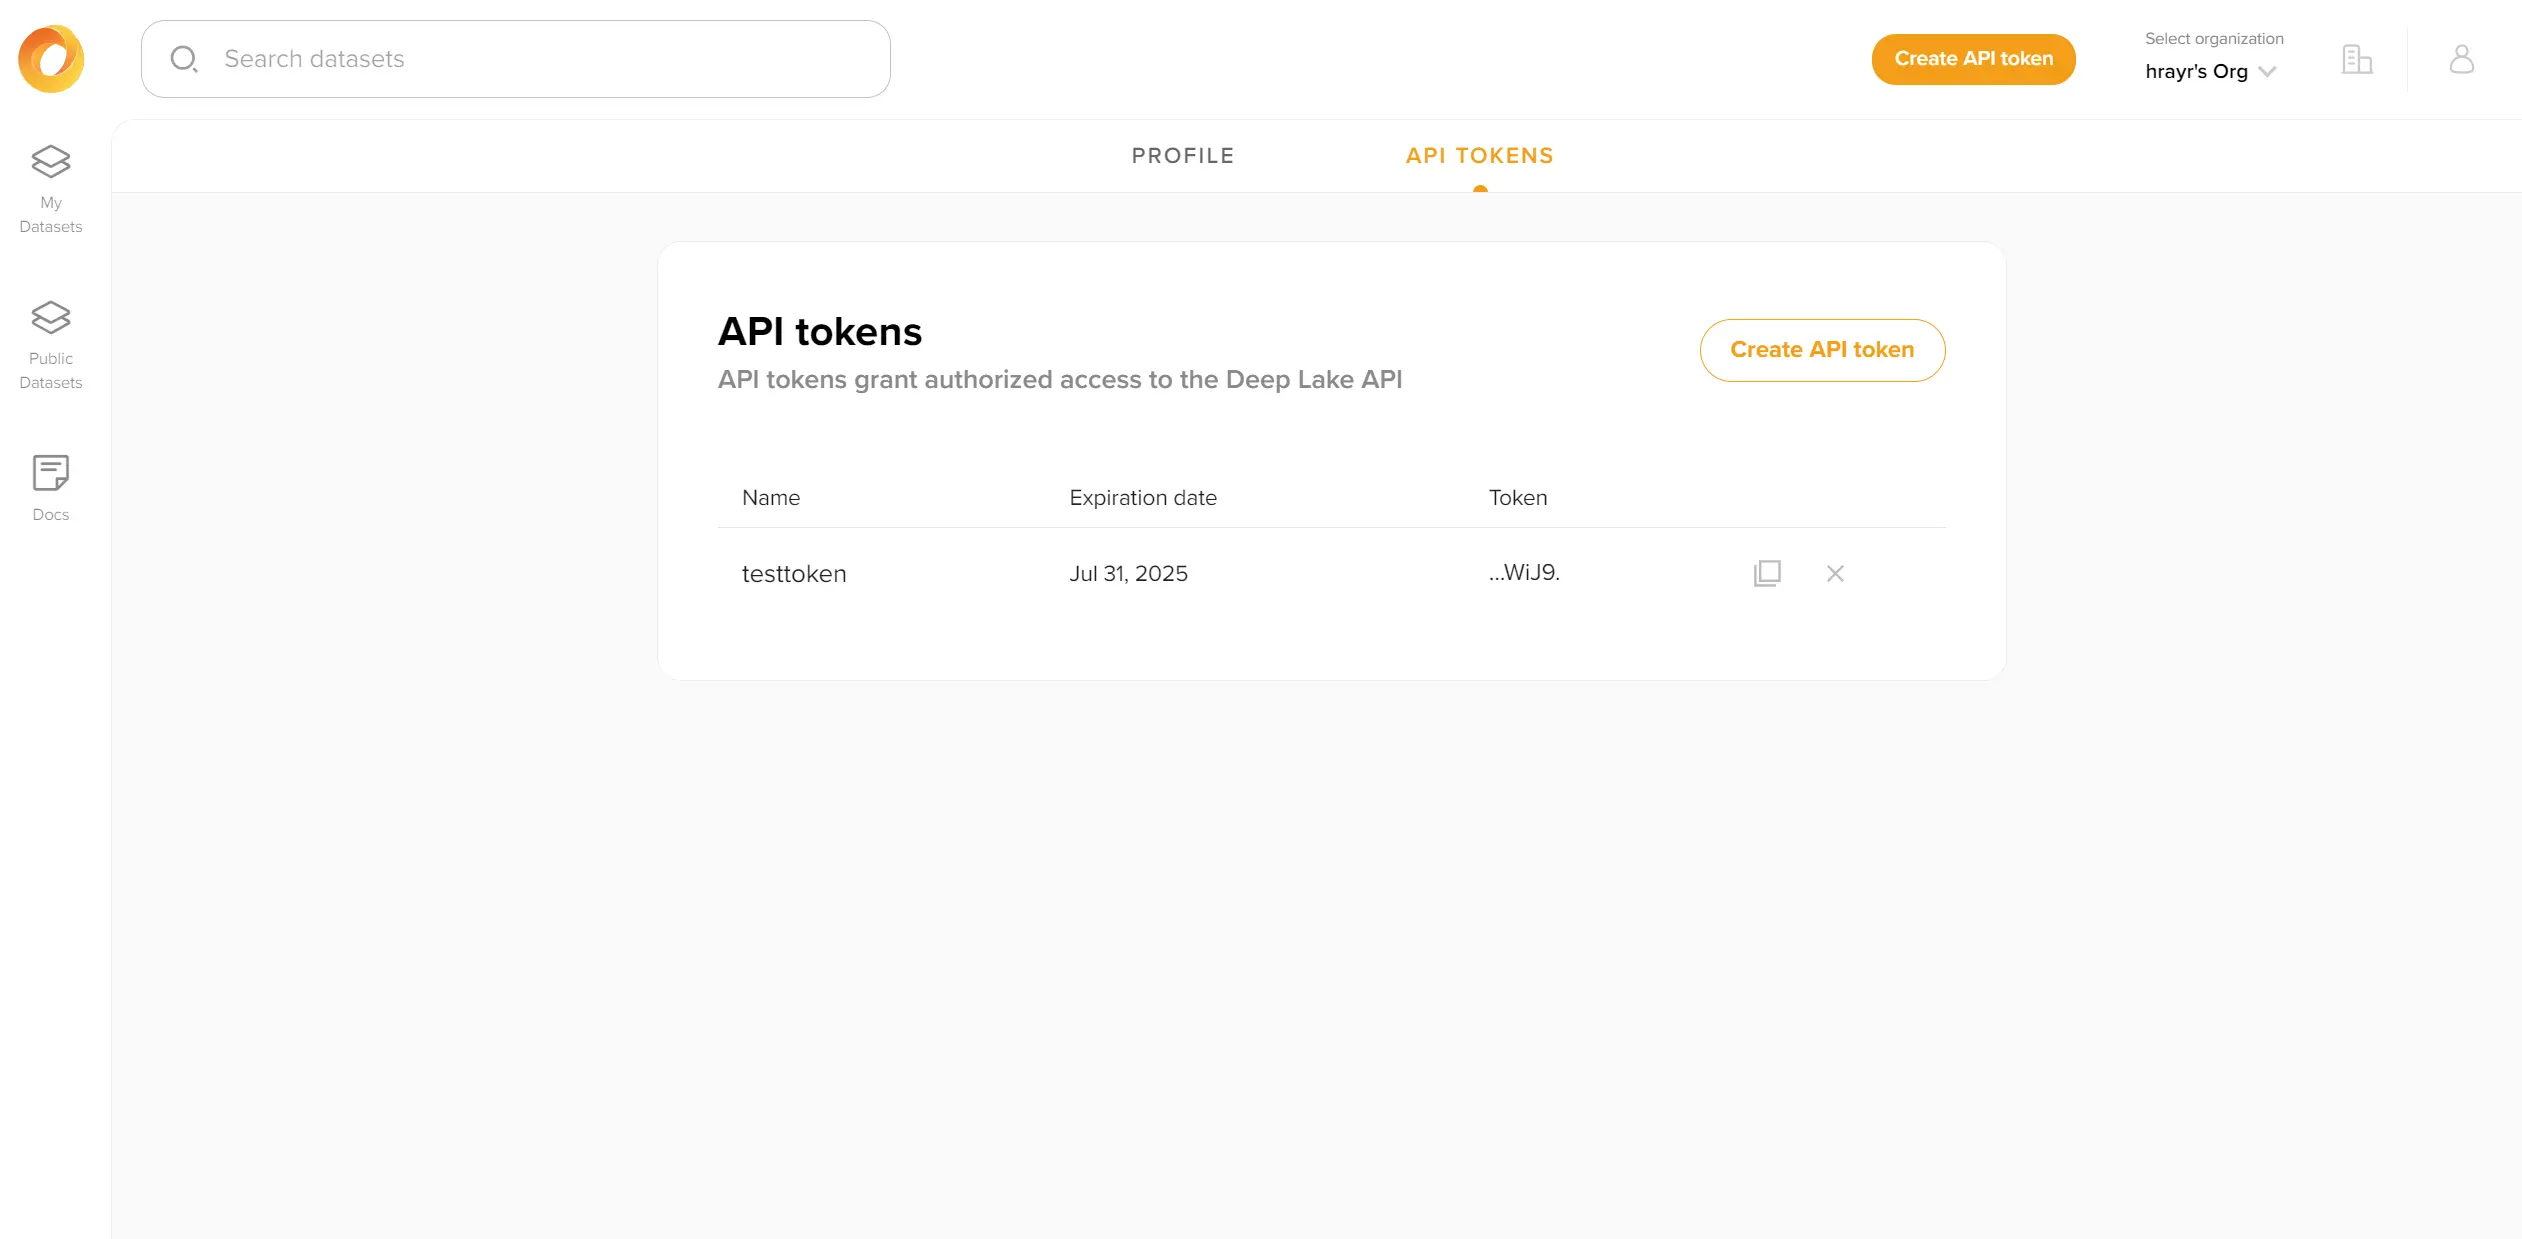Open Public Datasets in sidebar
Screen dimensions: 2522x1239
pyautogui.click(x=51, y=346)
